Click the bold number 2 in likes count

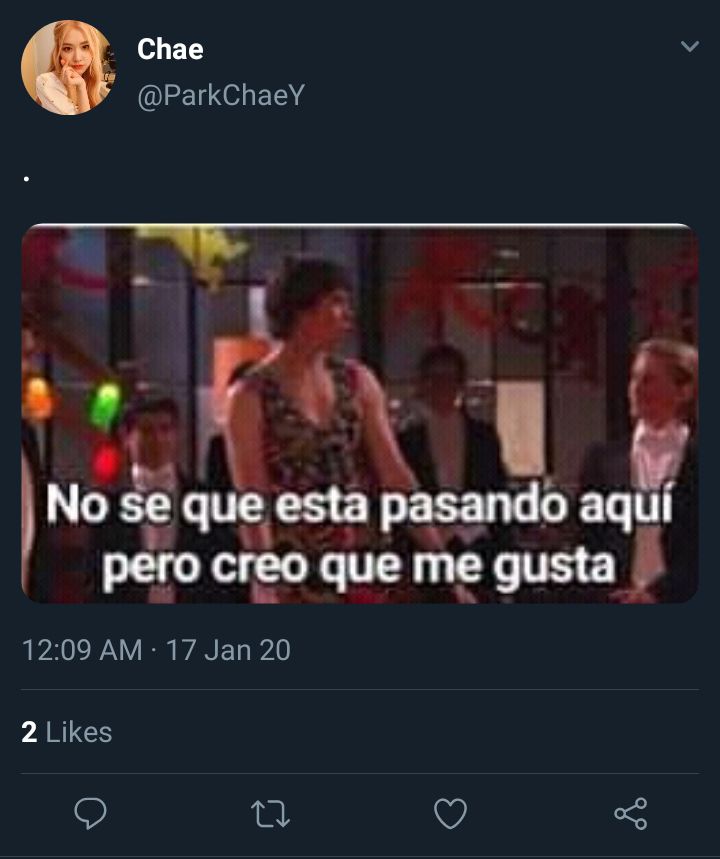tap(30, 732)
